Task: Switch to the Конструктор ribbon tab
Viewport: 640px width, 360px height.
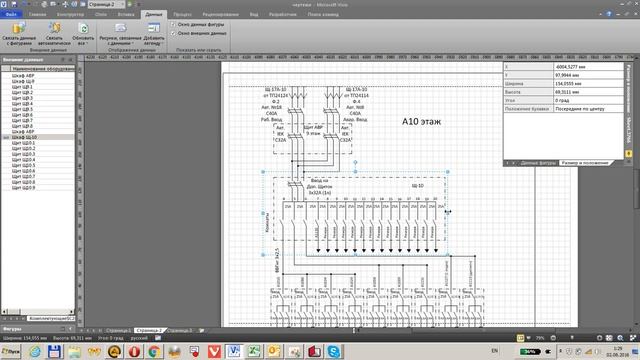Action: click(70, 14)
